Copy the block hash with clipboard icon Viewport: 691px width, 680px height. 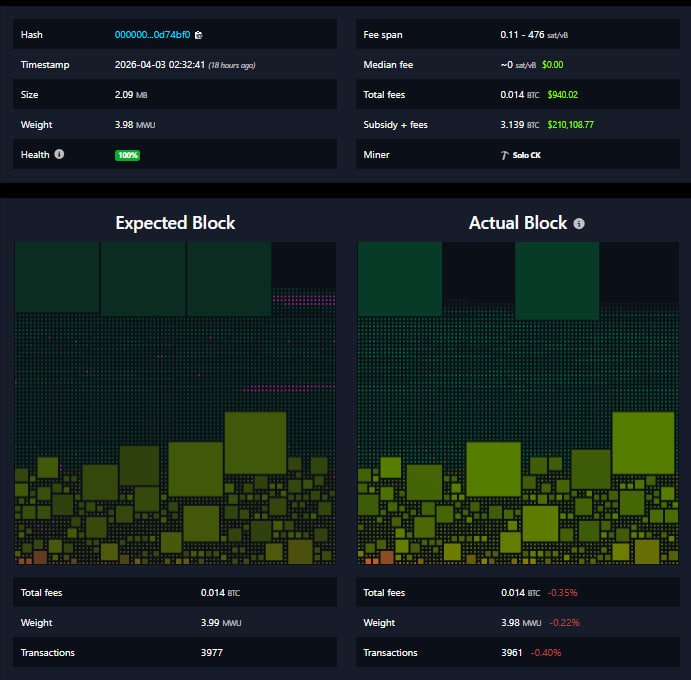pos(198,35)
